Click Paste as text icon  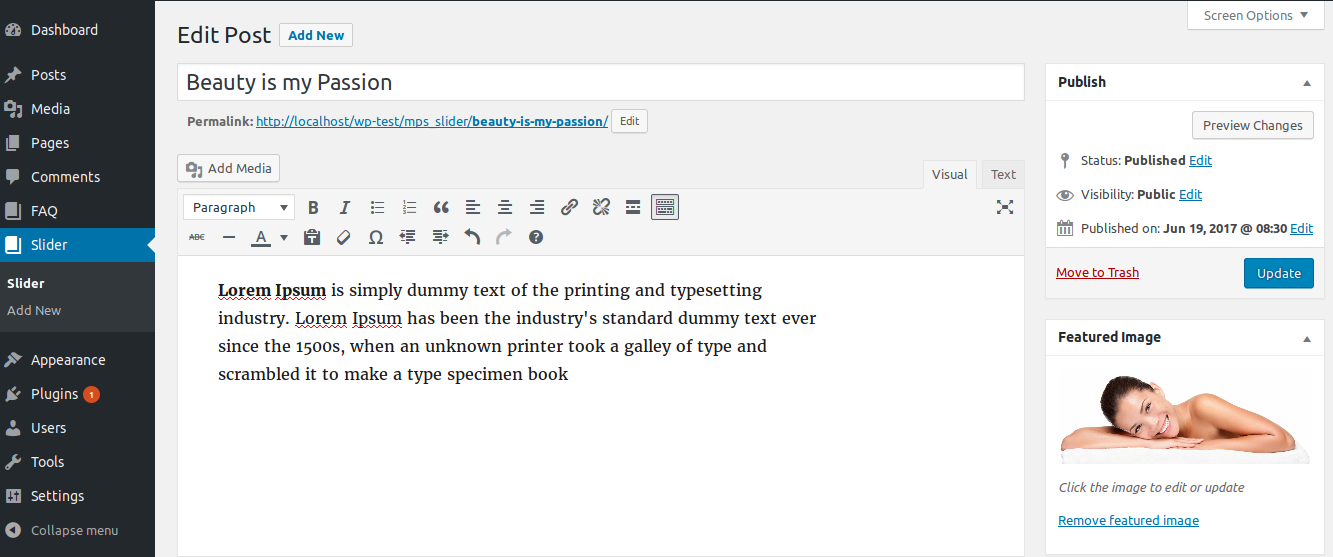coord(312,237)
